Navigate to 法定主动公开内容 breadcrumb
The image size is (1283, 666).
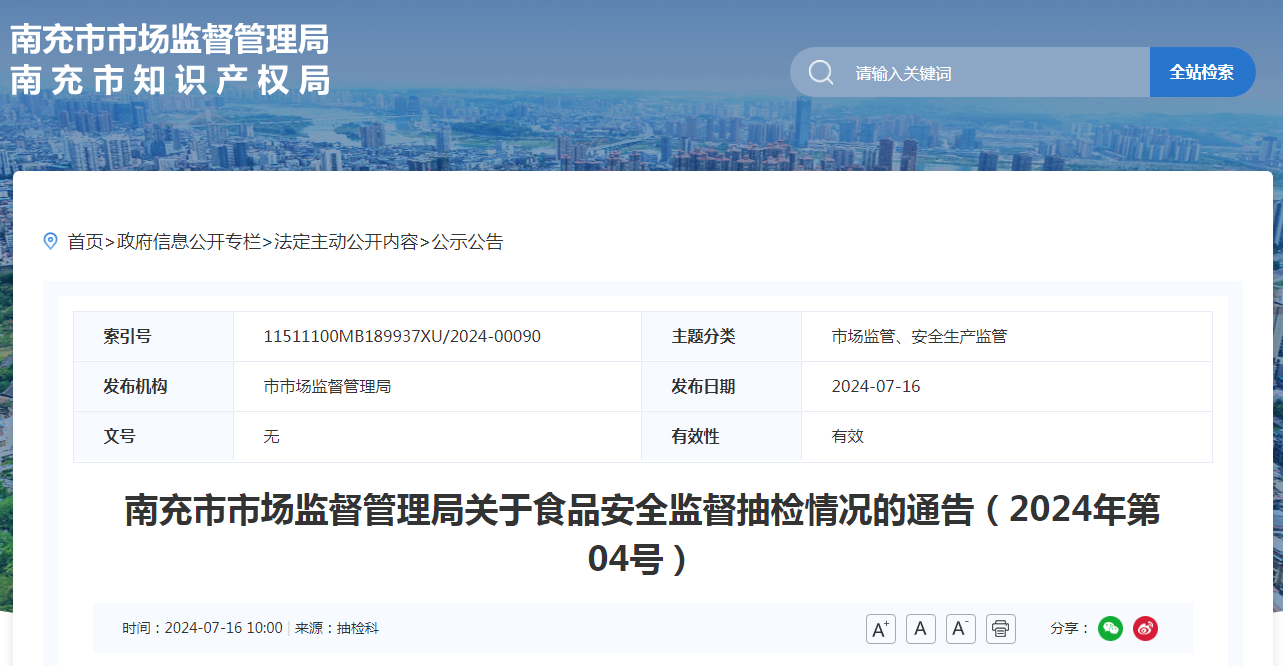click(x=346, y=242)
